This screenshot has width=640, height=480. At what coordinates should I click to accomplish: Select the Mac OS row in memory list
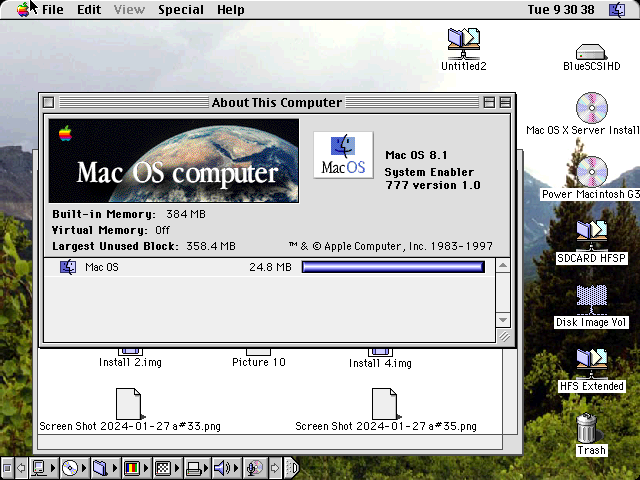coord(269,267)
